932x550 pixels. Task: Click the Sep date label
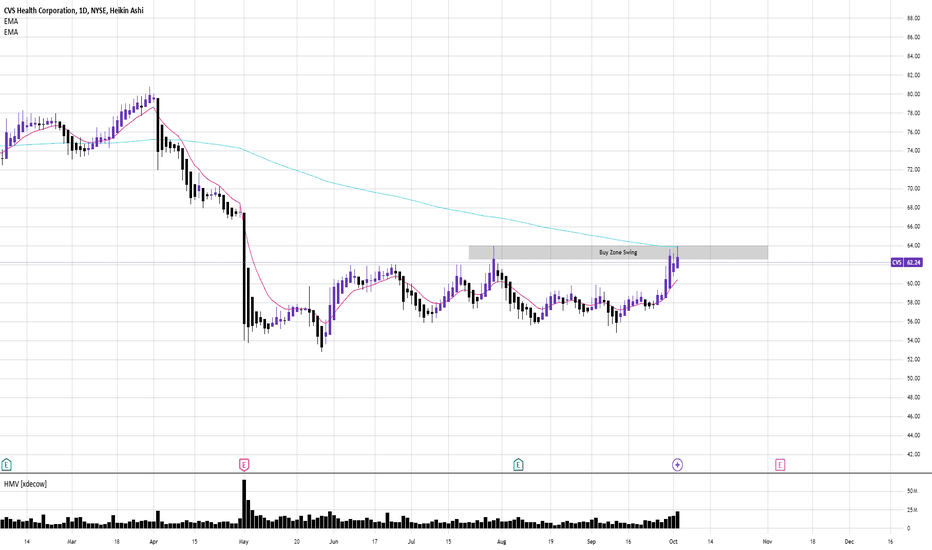pyautogui.click(x=591, y=542)
